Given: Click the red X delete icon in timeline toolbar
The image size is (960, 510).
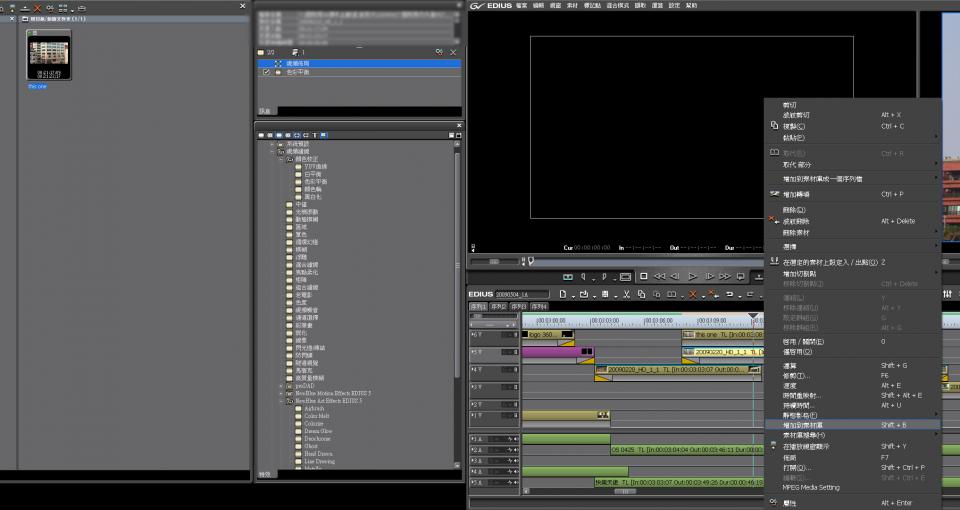Looking at the screenshot, I should click(x=692, y=294).
